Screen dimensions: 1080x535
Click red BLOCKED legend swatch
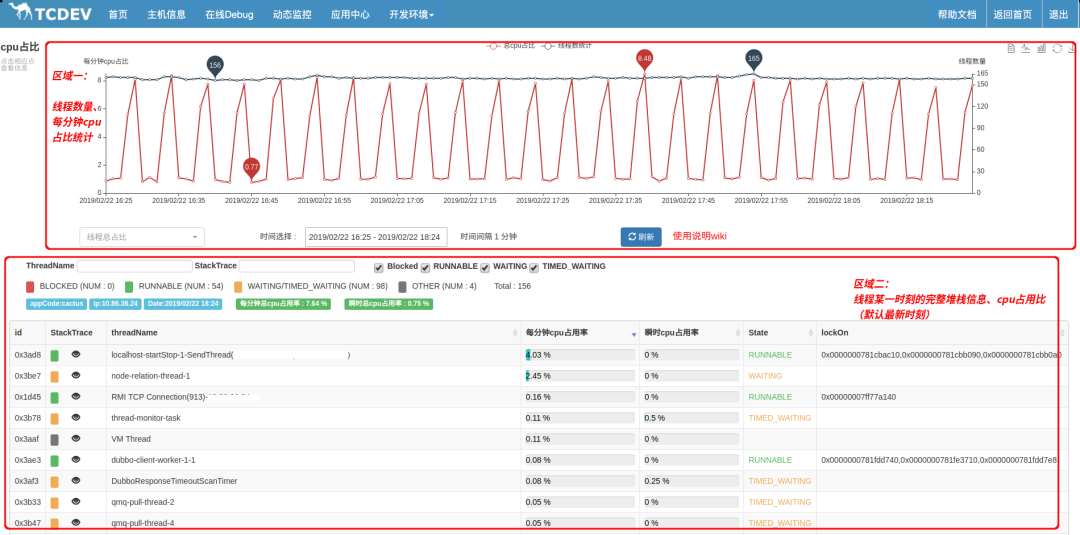pos(30,286)
